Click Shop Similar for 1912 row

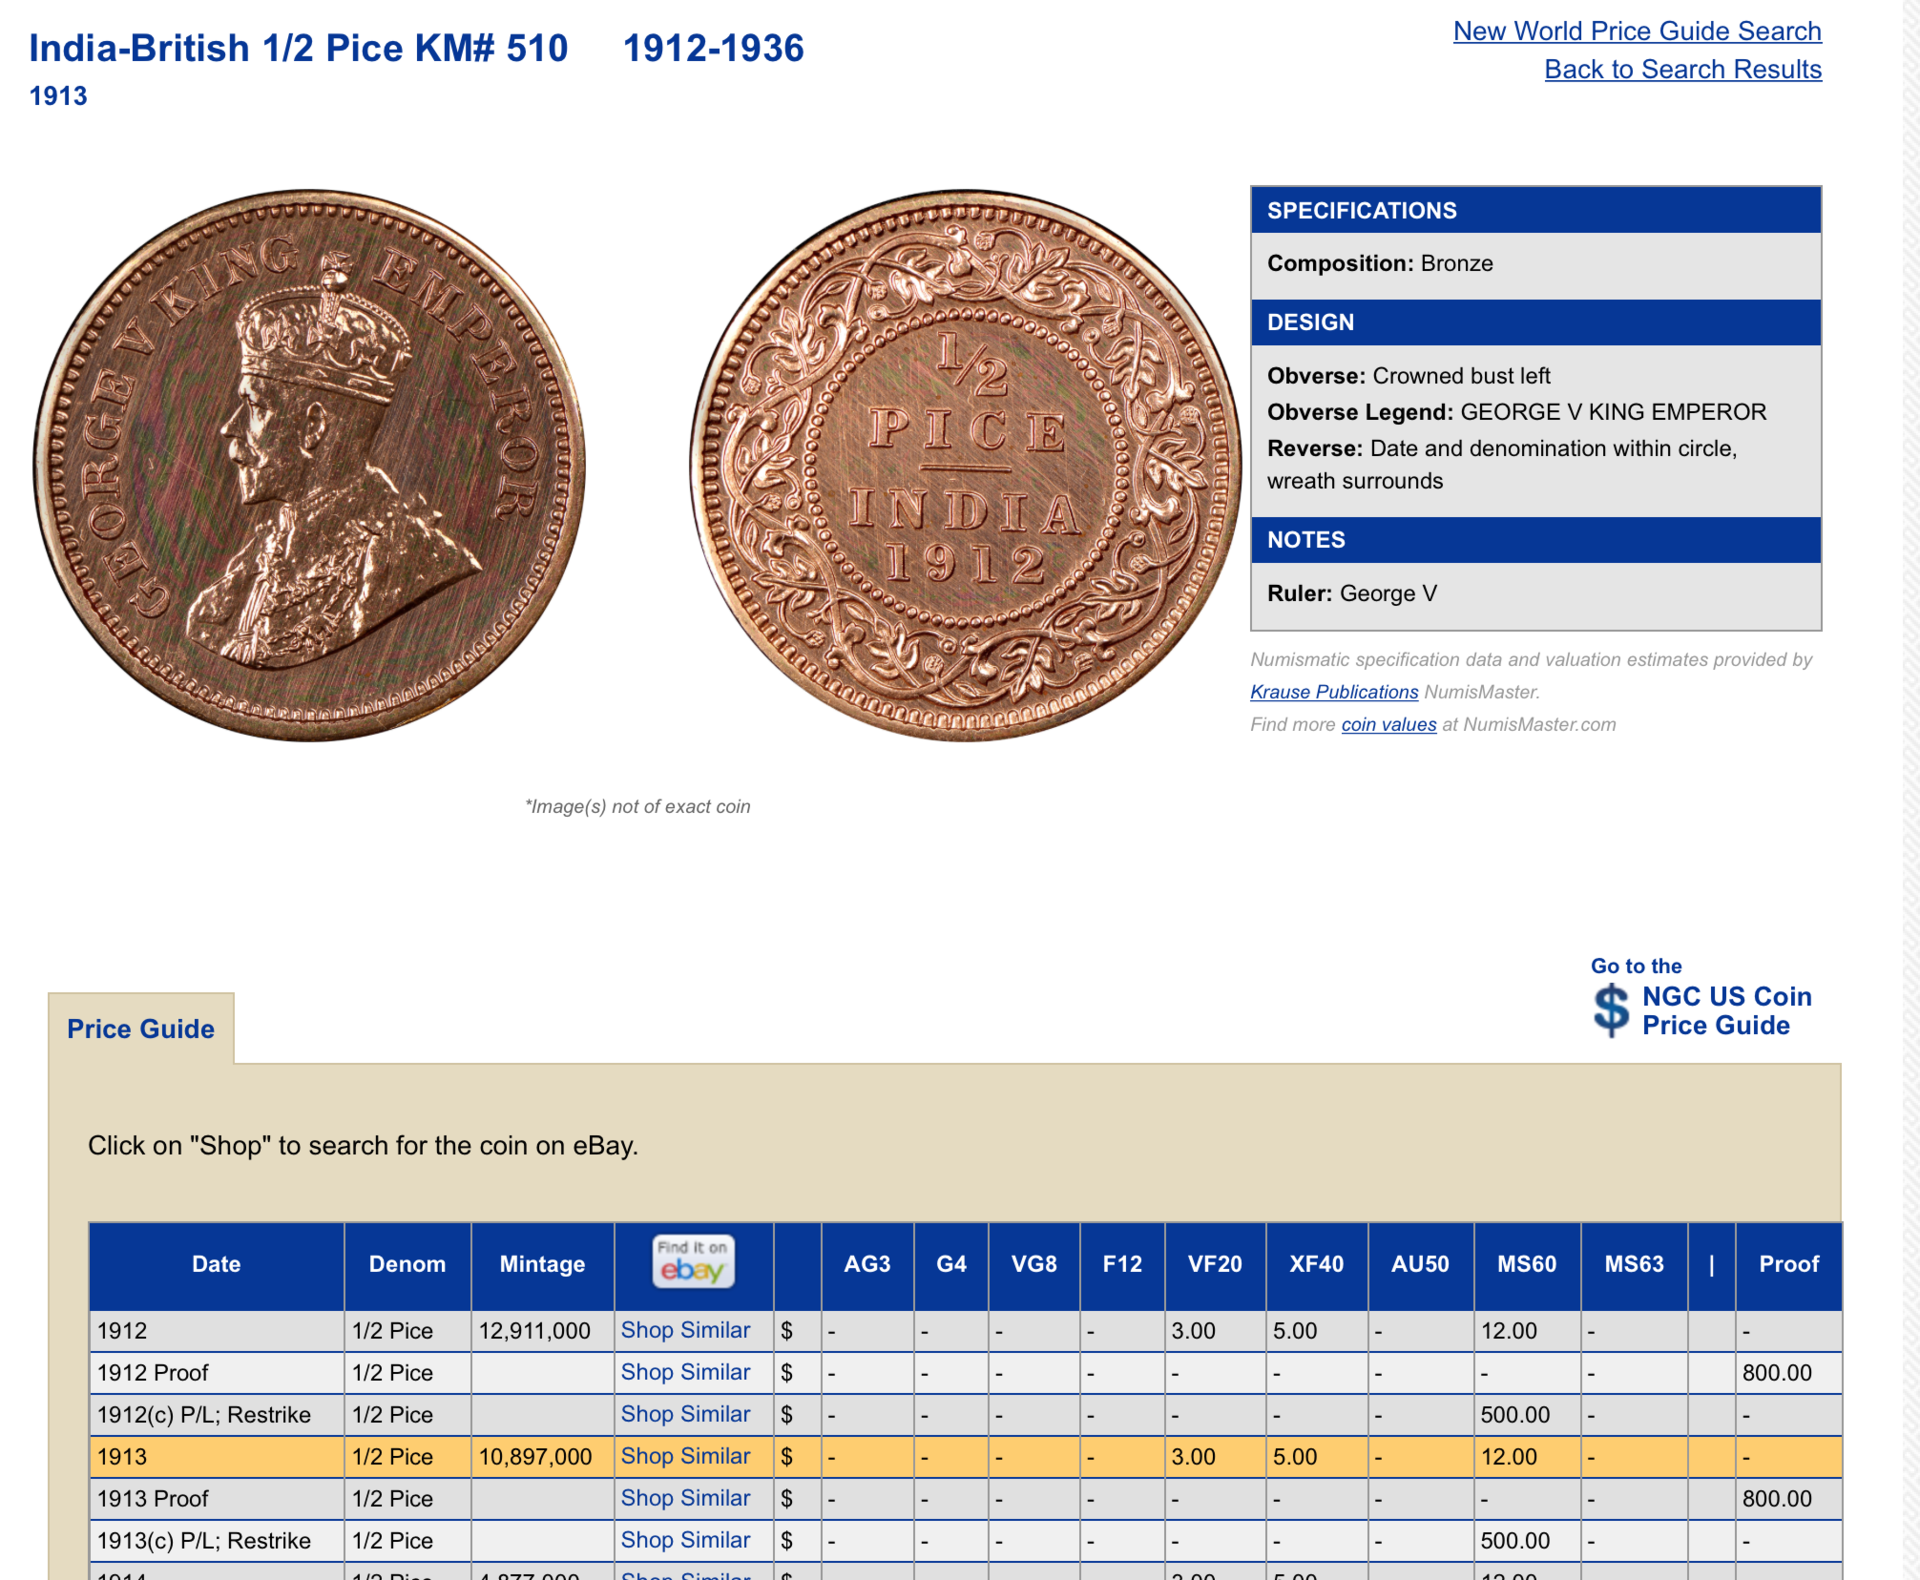coord(685,1330)
